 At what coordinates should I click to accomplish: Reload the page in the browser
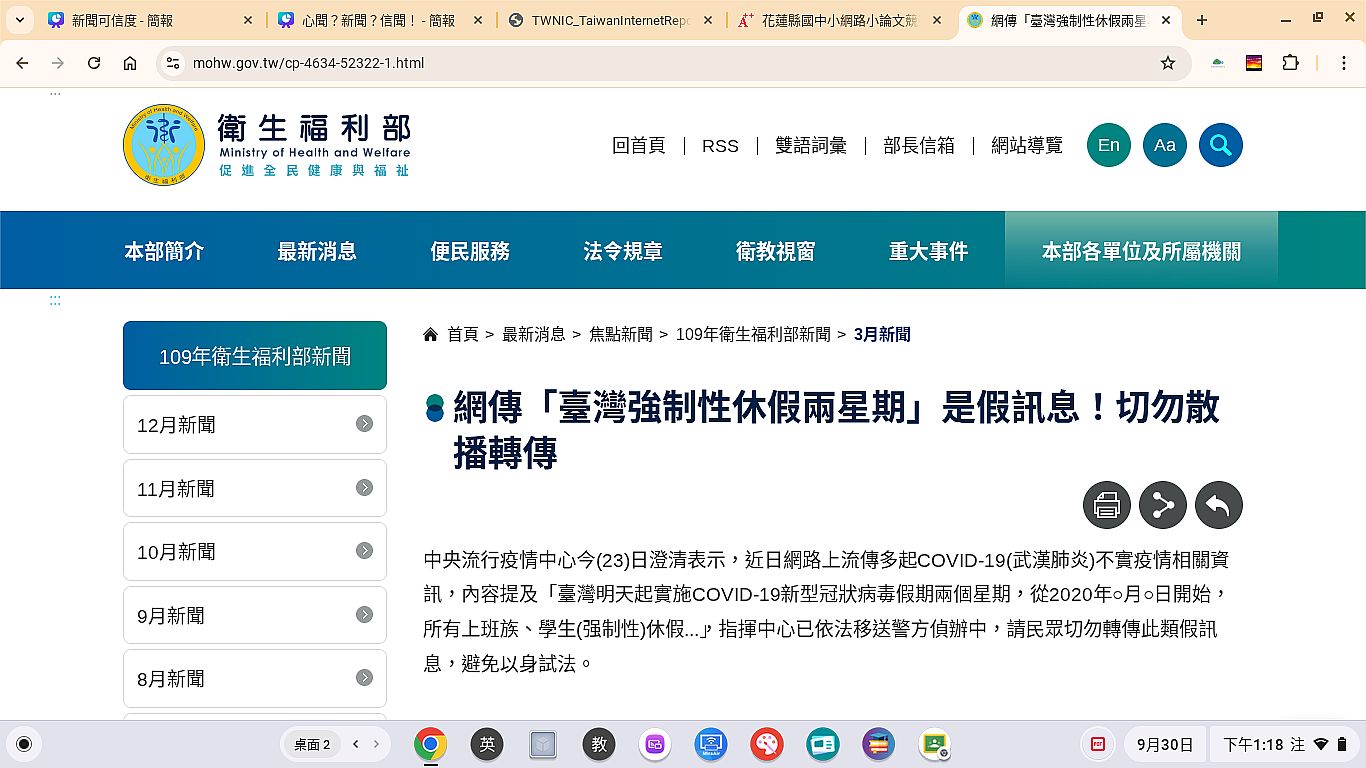point(94,63)
